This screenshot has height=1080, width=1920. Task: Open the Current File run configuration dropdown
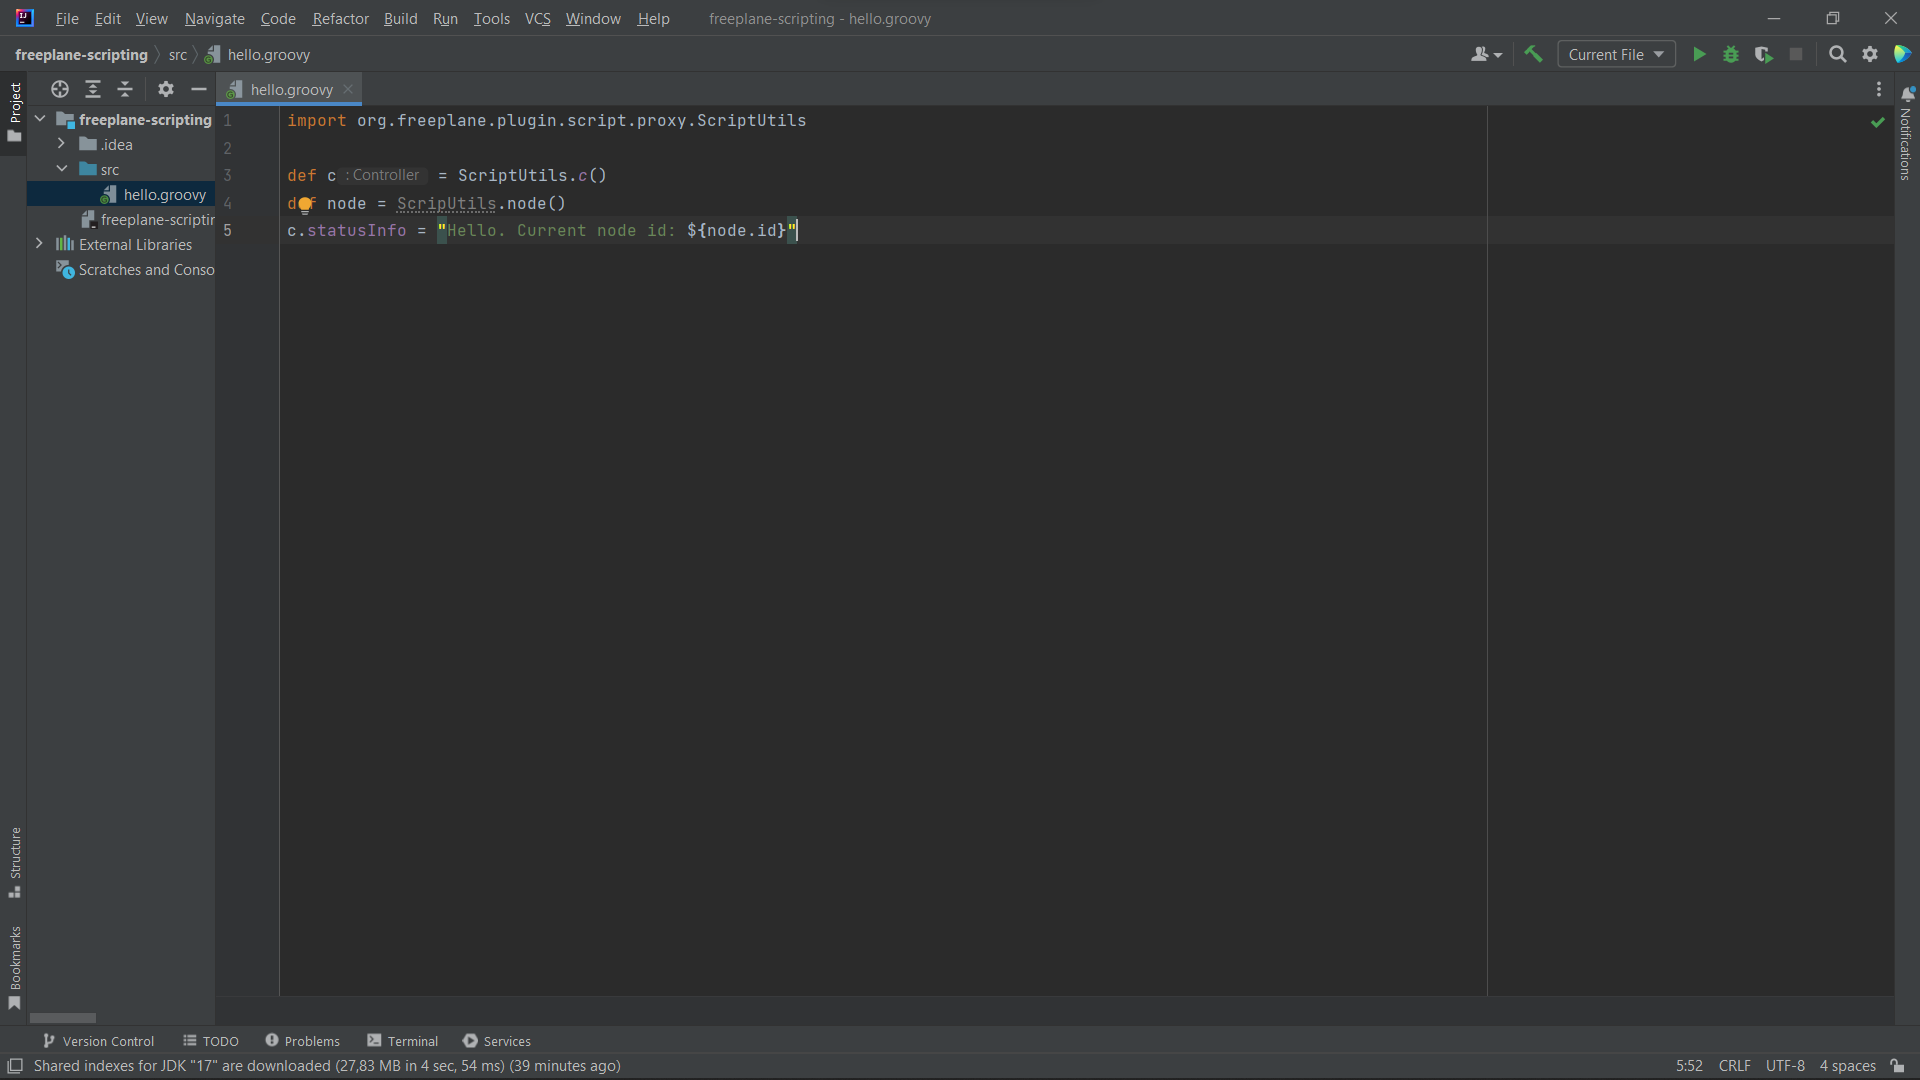point(1616,55)
